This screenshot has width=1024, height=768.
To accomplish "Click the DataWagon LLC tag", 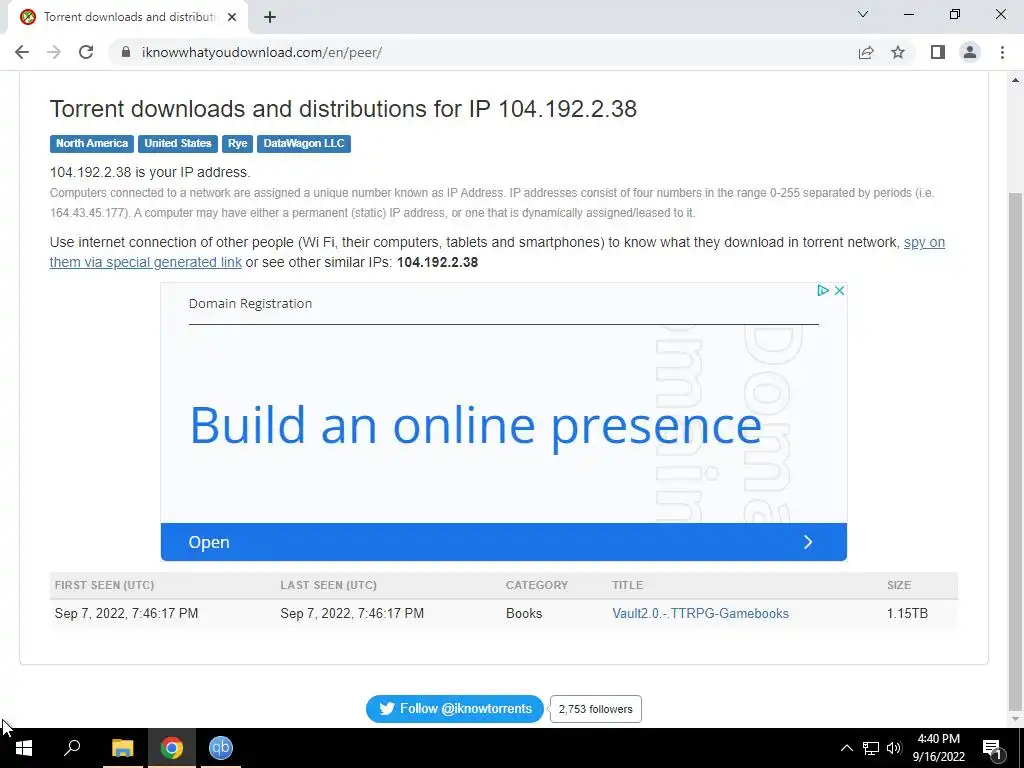I will point(304,144).
